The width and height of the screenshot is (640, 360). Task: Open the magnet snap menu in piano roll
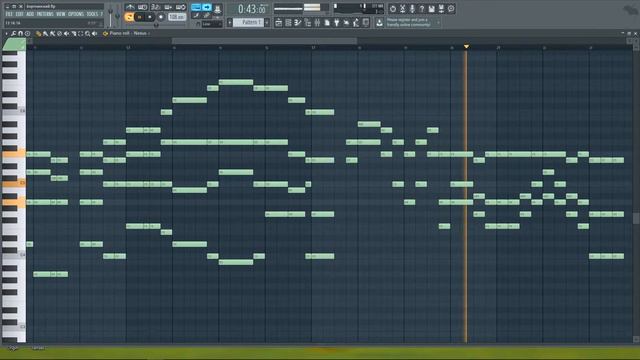tap(20, 33)
